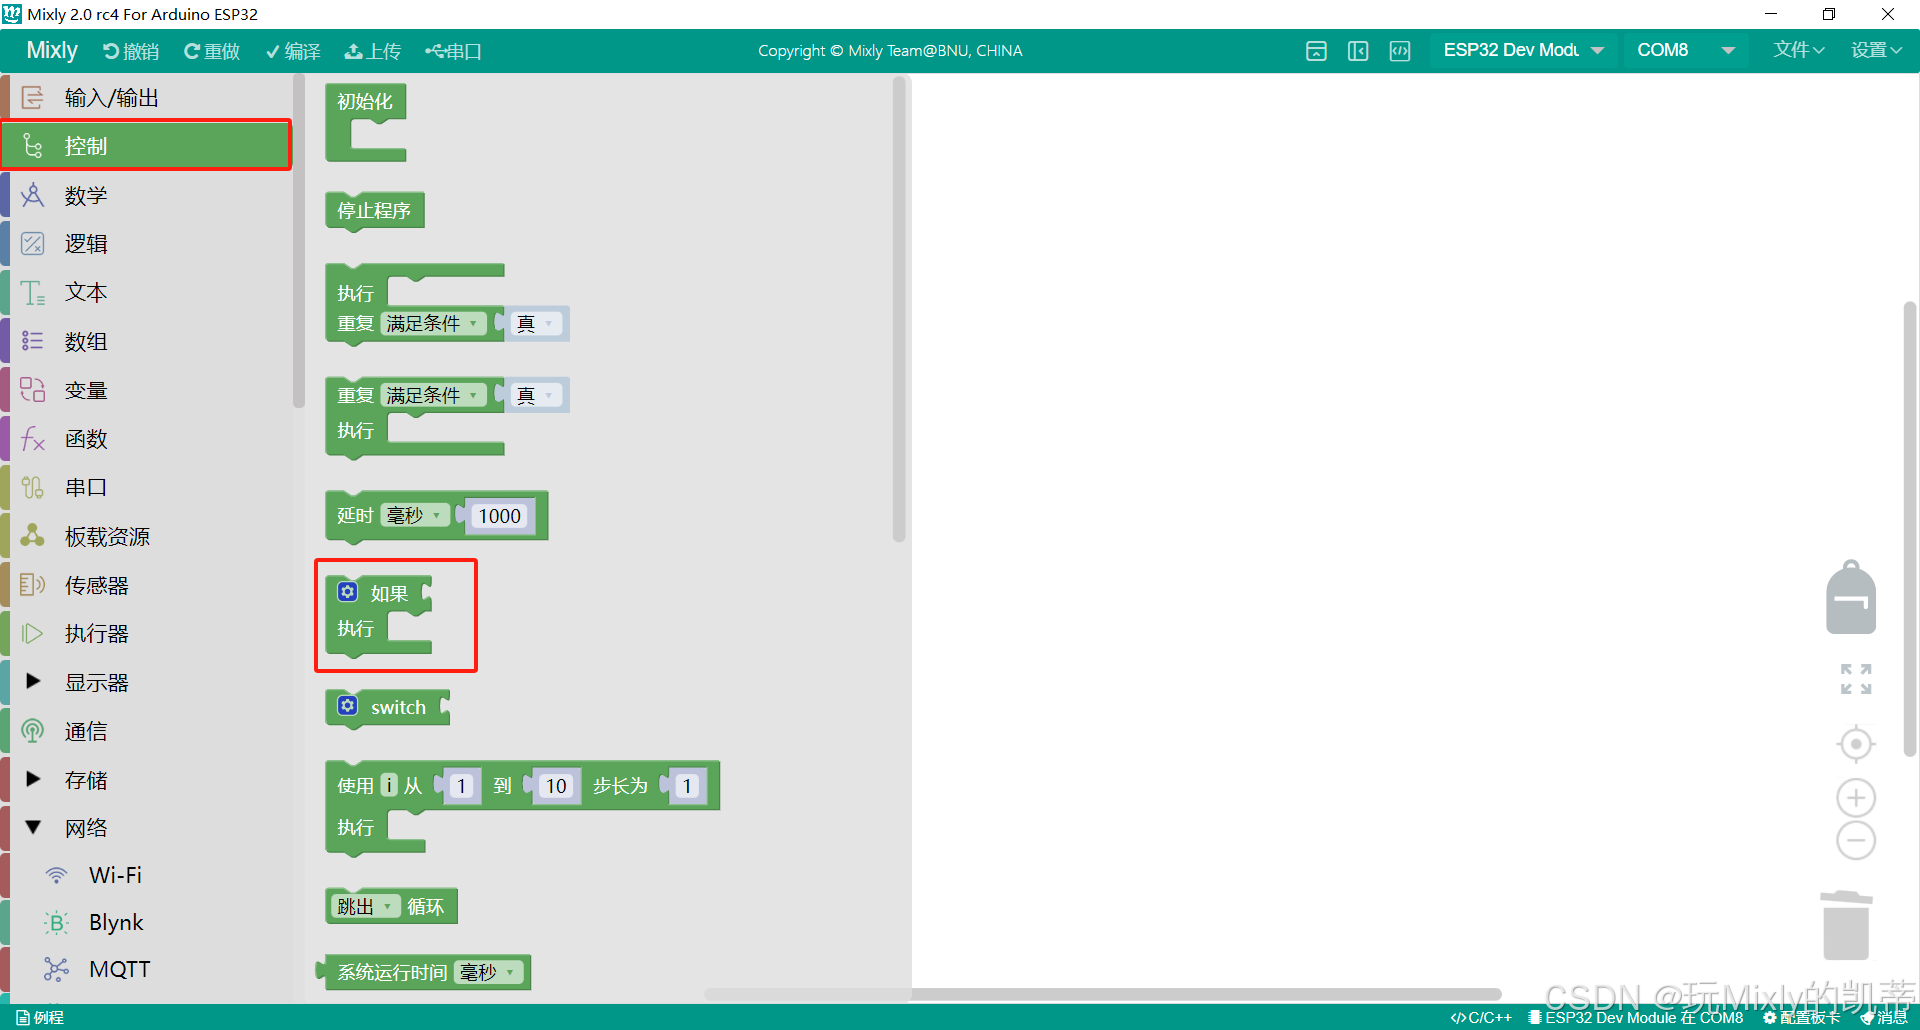Click the C/C++ link in the status bar

pyautogui.click(x=1481, y=1017)
